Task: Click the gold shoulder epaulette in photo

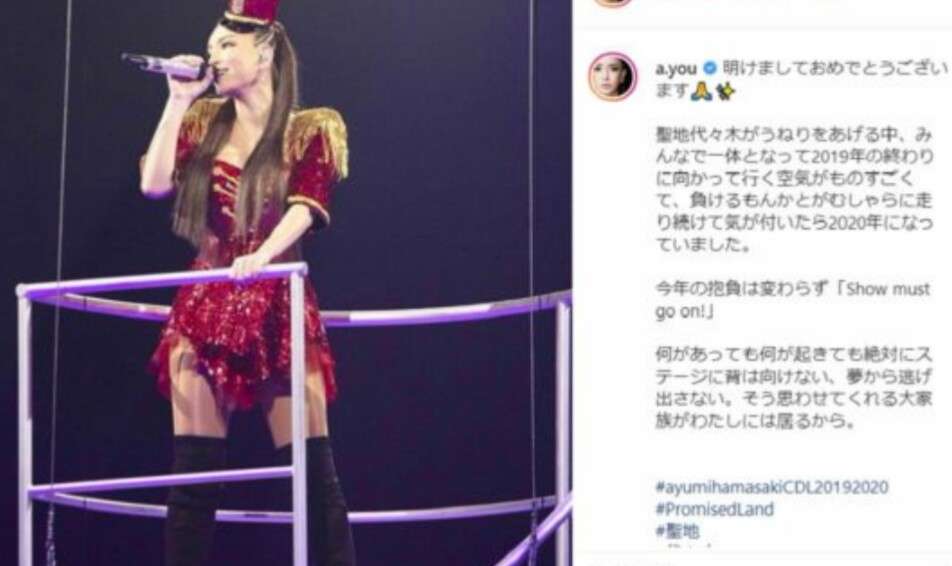Action: [318, 138]
